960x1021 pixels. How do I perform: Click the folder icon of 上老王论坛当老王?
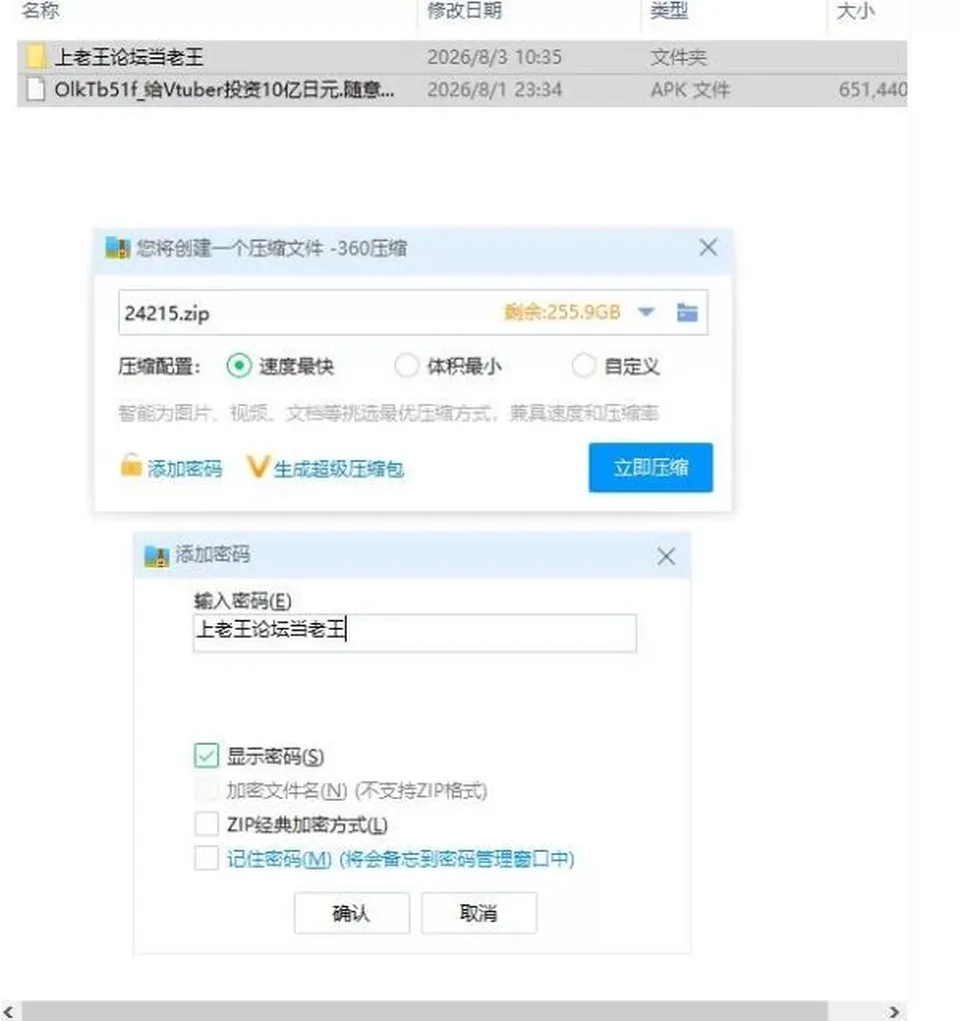tap(36, 57)
